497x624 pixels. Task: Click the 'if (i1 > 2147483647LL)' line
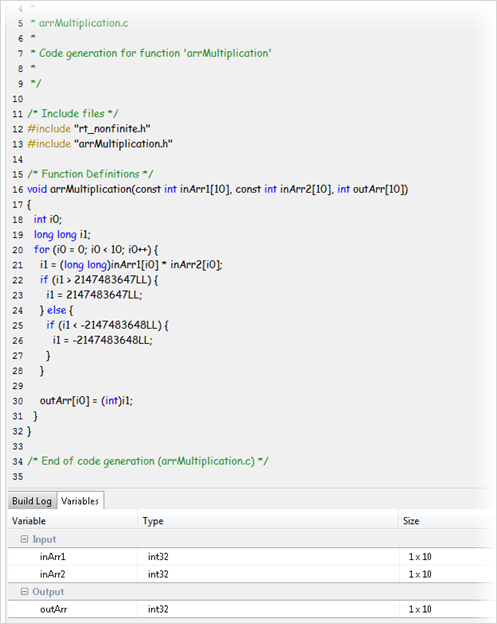99,280
